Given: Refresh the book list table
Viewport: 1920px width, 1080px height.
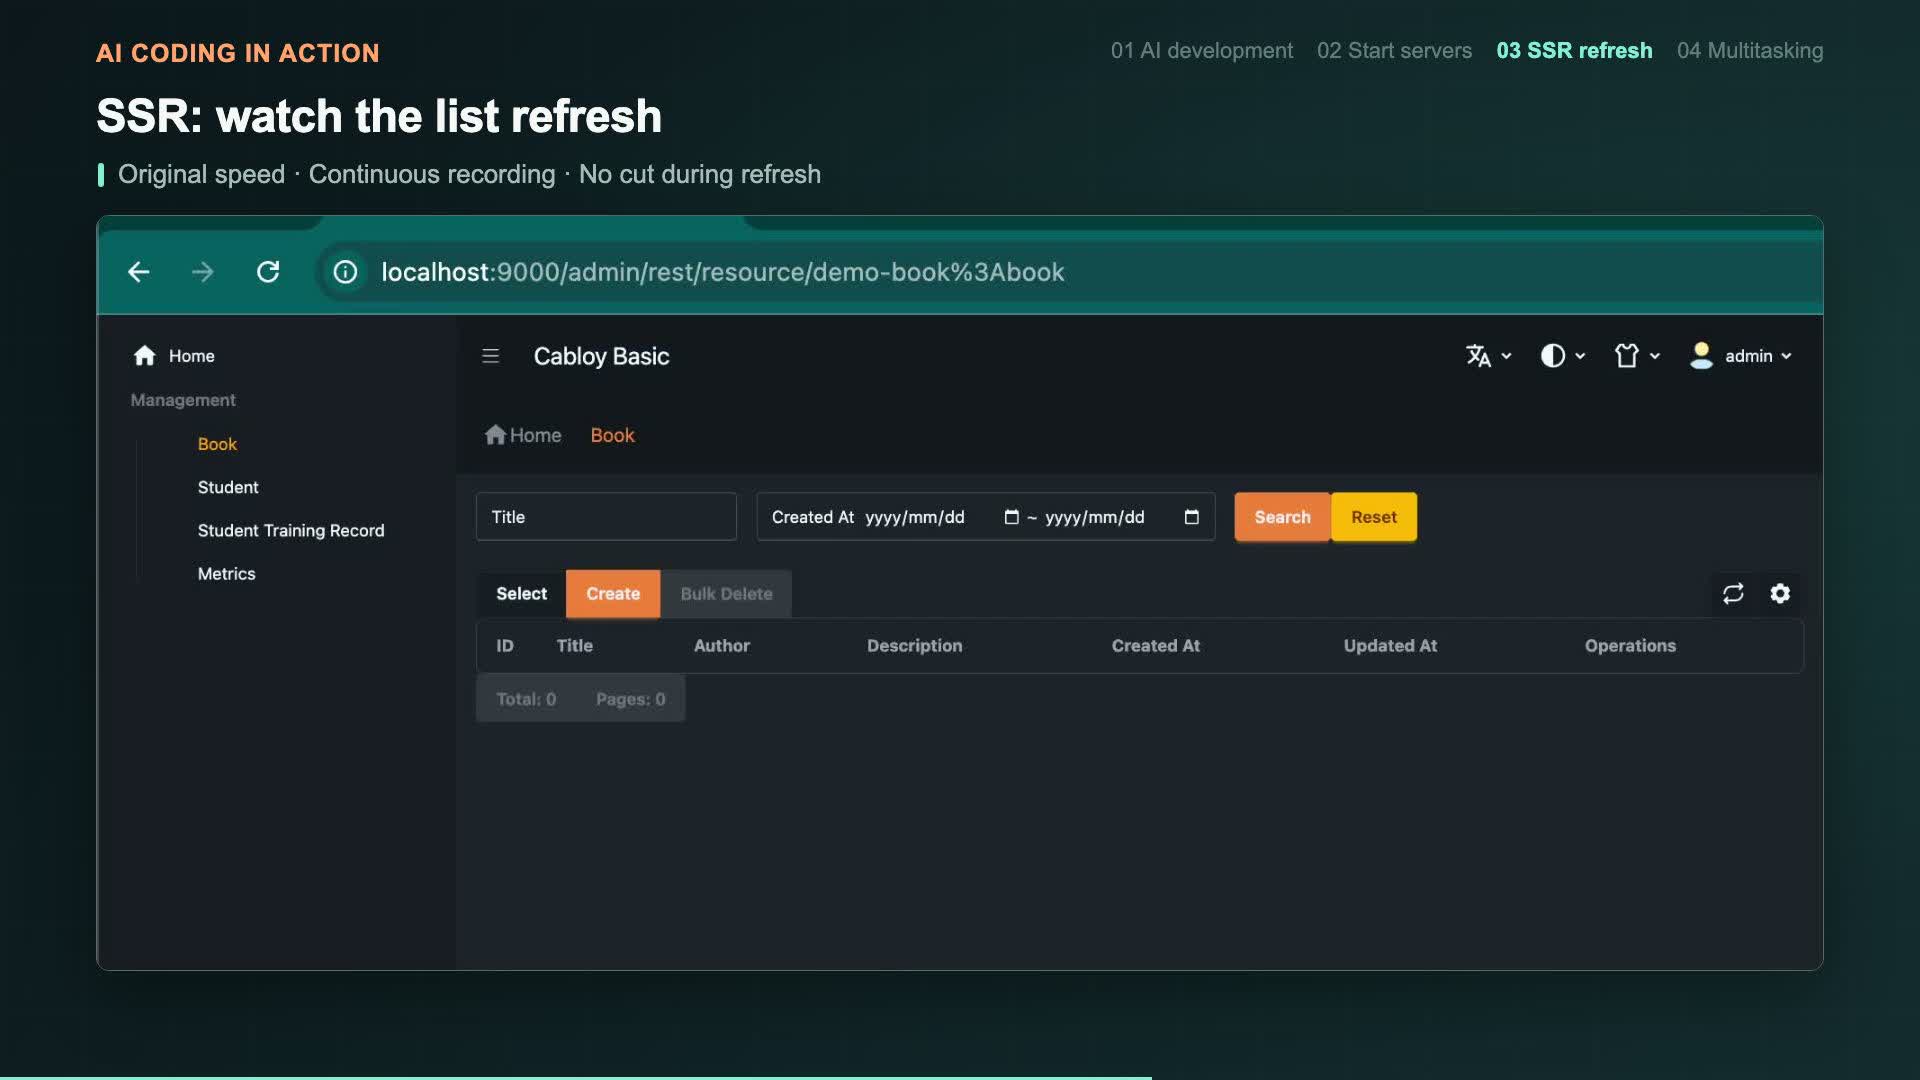Looking at the screenshot, I should pyautogui.click(x=1733, y=594).
